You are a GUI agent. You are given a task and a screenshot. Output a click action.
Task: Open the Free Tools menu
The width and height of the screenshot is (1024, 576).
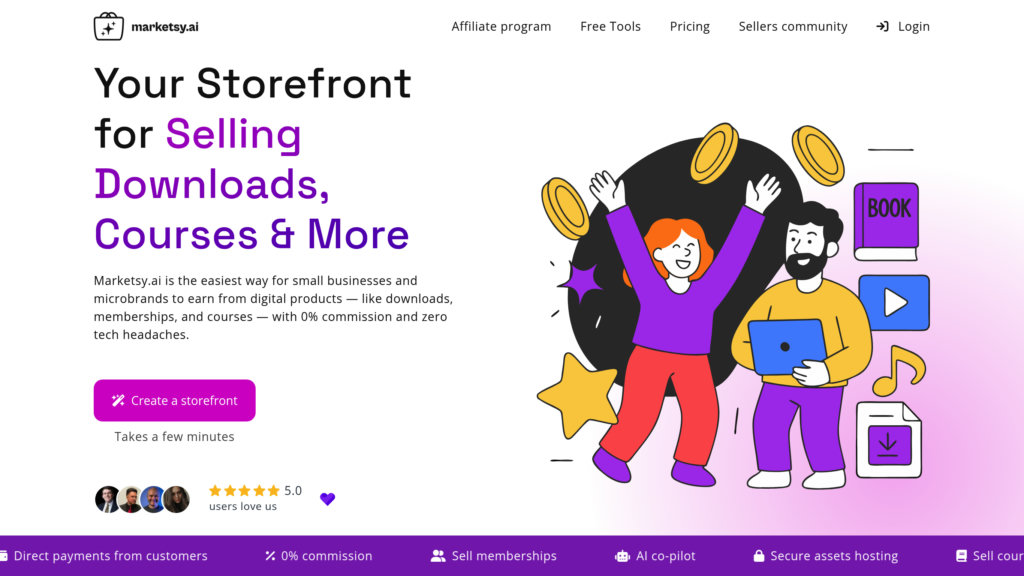610,27
